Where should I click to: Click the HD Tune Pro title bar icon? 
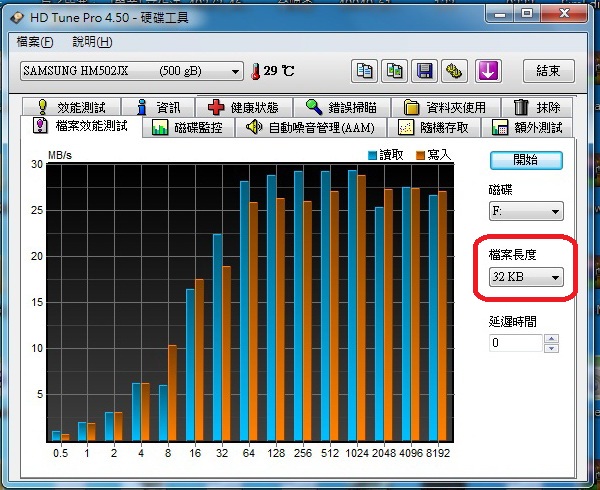coord(17,18)
